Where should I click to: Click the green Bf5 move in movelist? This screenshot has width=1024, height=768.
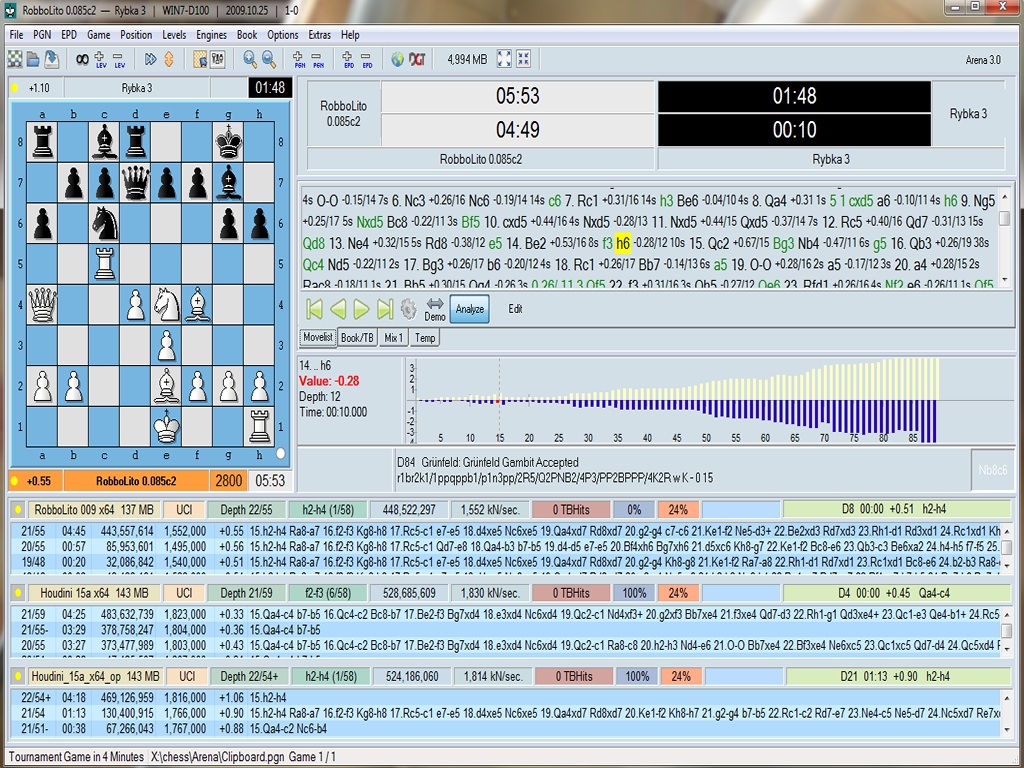coord(471,222)
